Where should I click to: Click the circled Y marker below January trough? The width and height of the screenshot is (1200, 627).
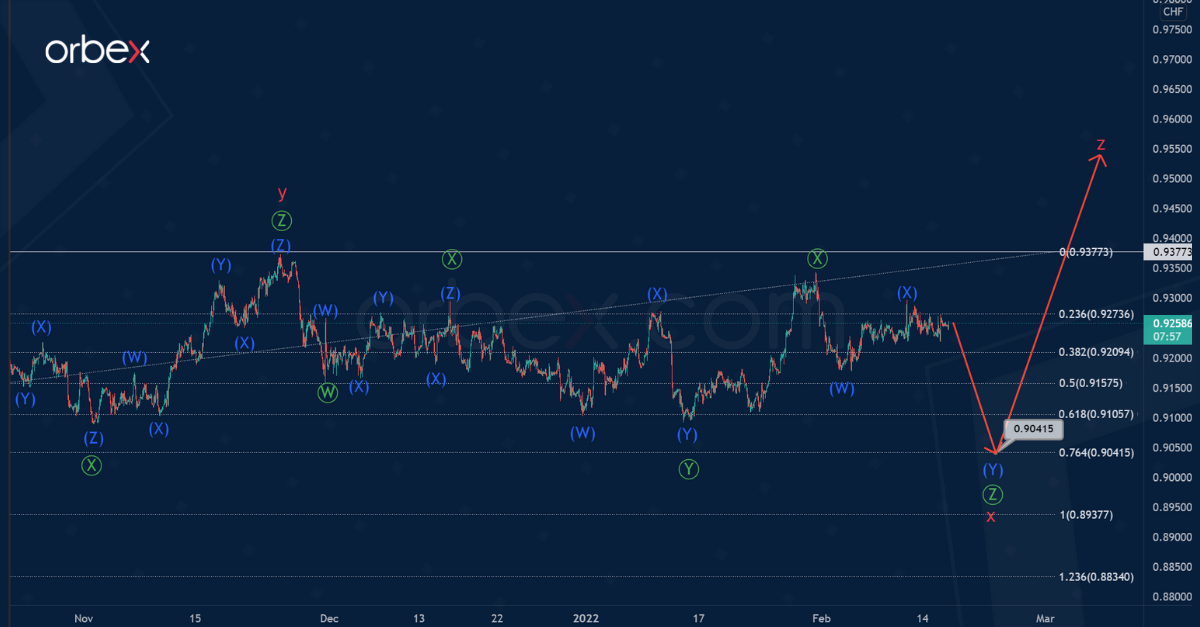coord(687,469)
